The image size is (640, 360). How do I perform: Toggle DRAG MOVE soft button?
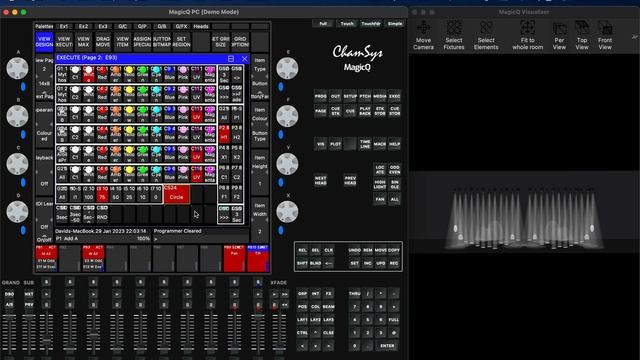coord(103,42)
